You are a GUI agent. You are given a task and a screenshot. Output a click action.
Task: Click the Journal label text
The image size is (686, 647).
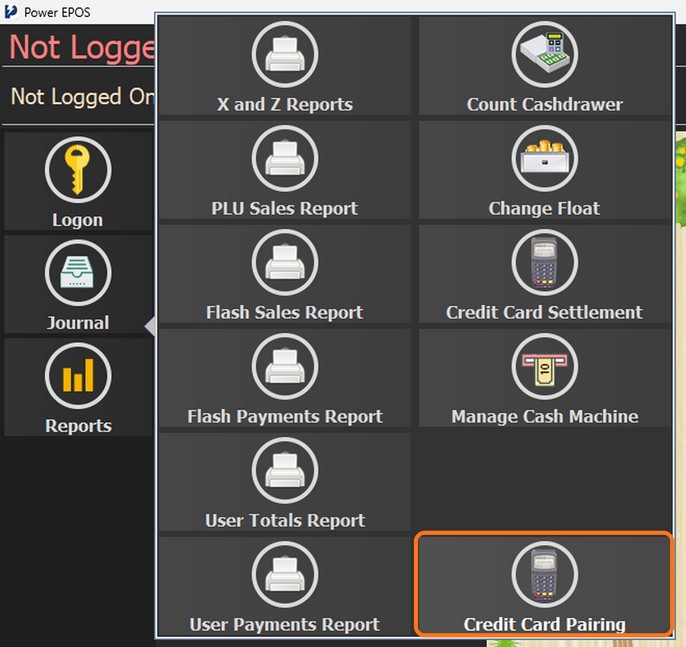point(78,323)
